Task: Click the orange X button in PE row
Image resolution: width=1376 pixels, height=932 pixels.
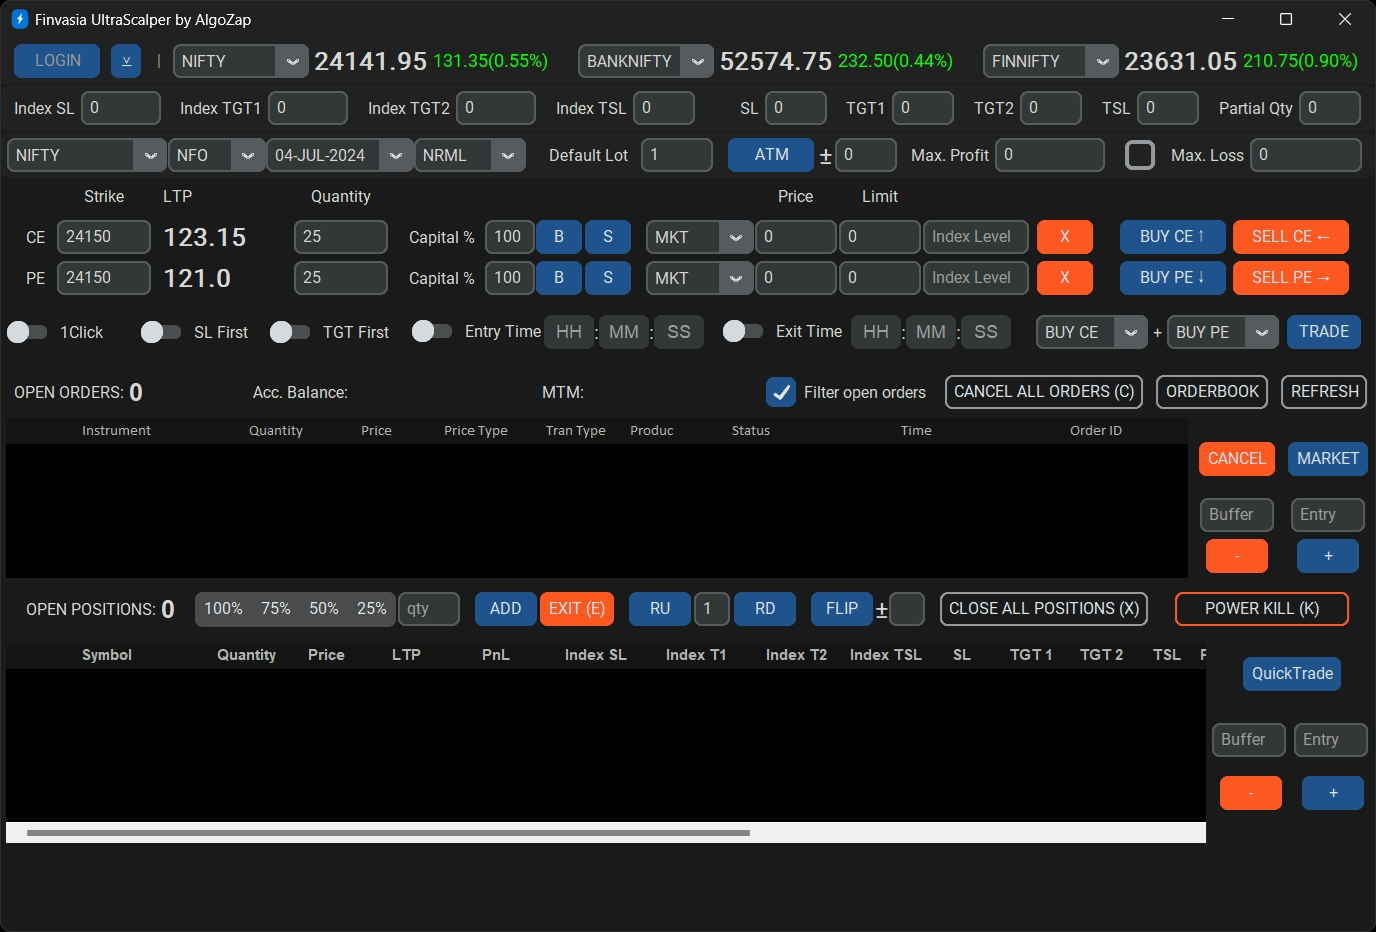Action: (x=1064, y=278)
